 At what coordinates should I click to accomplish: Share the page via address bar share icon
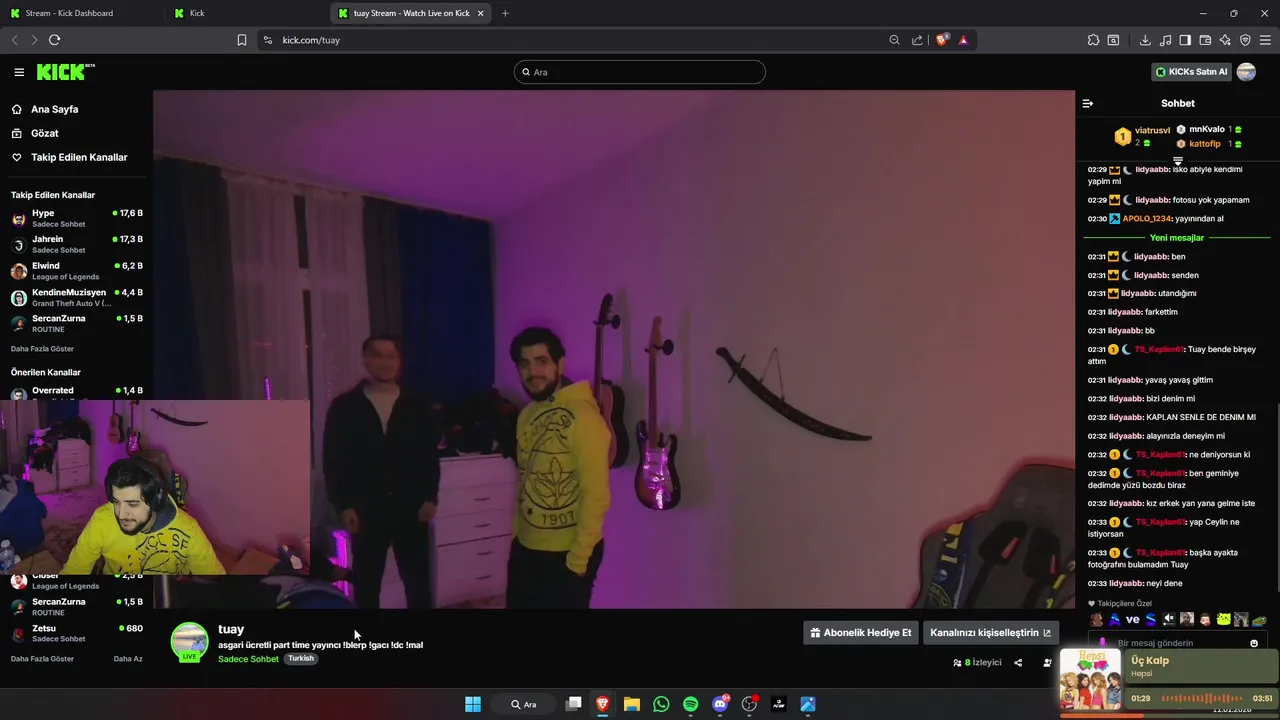tap(917, 40)
